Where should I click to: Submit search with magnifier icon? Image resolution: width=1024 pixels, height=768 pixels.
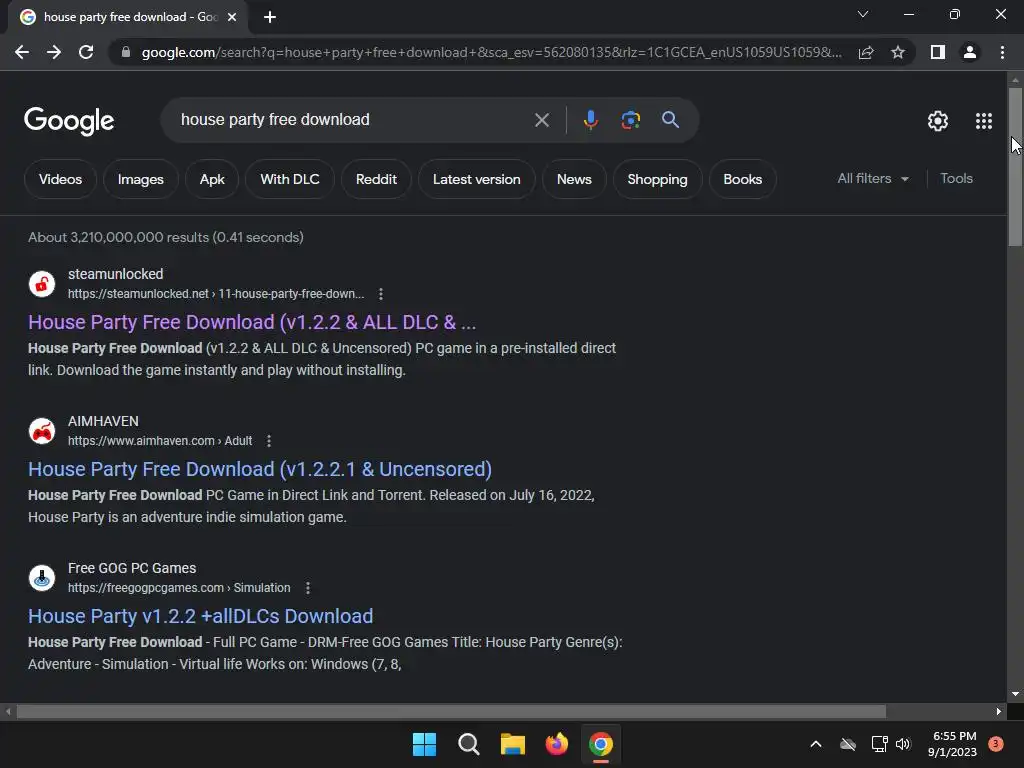point(670,120)
